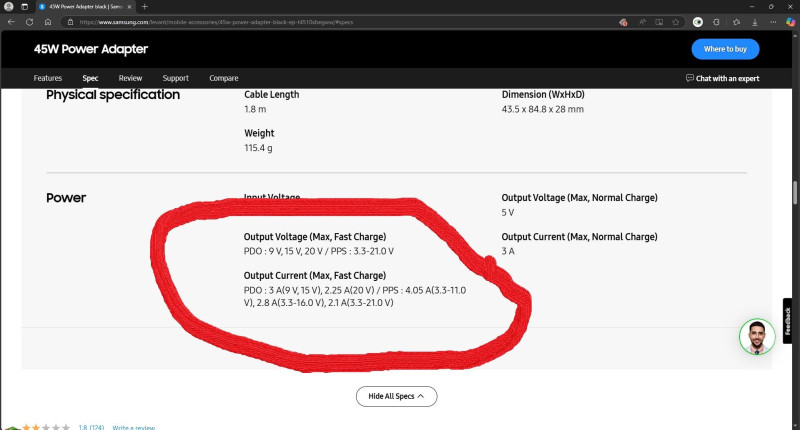The height and width of the screenshot is (430, 800).
Task: Add this page to favorites
Action: (676, 22)
